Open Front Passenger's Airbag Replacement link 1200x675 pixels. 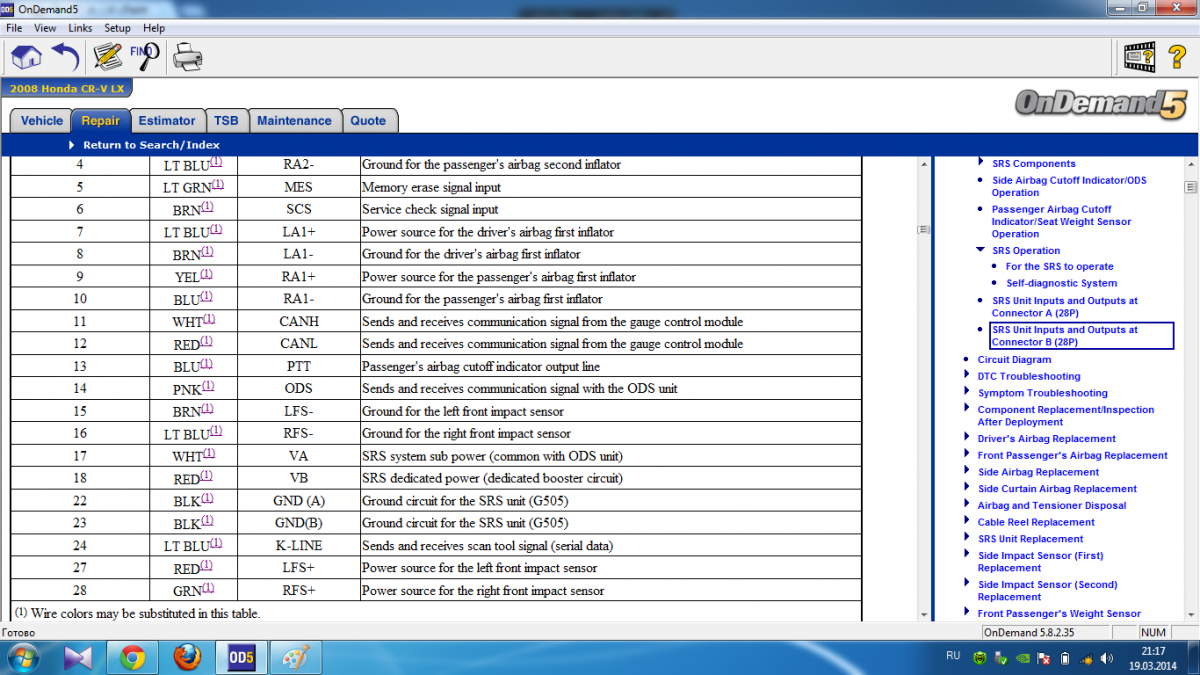[1072, 455]
